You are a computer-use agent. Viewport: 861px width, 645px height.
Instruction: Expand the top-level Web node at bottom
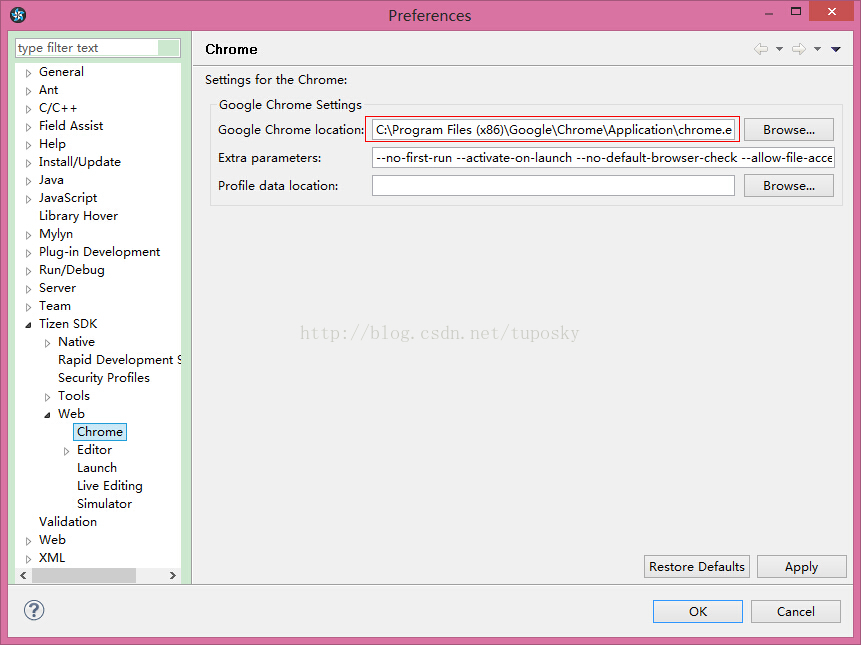[x=29, y=541]
